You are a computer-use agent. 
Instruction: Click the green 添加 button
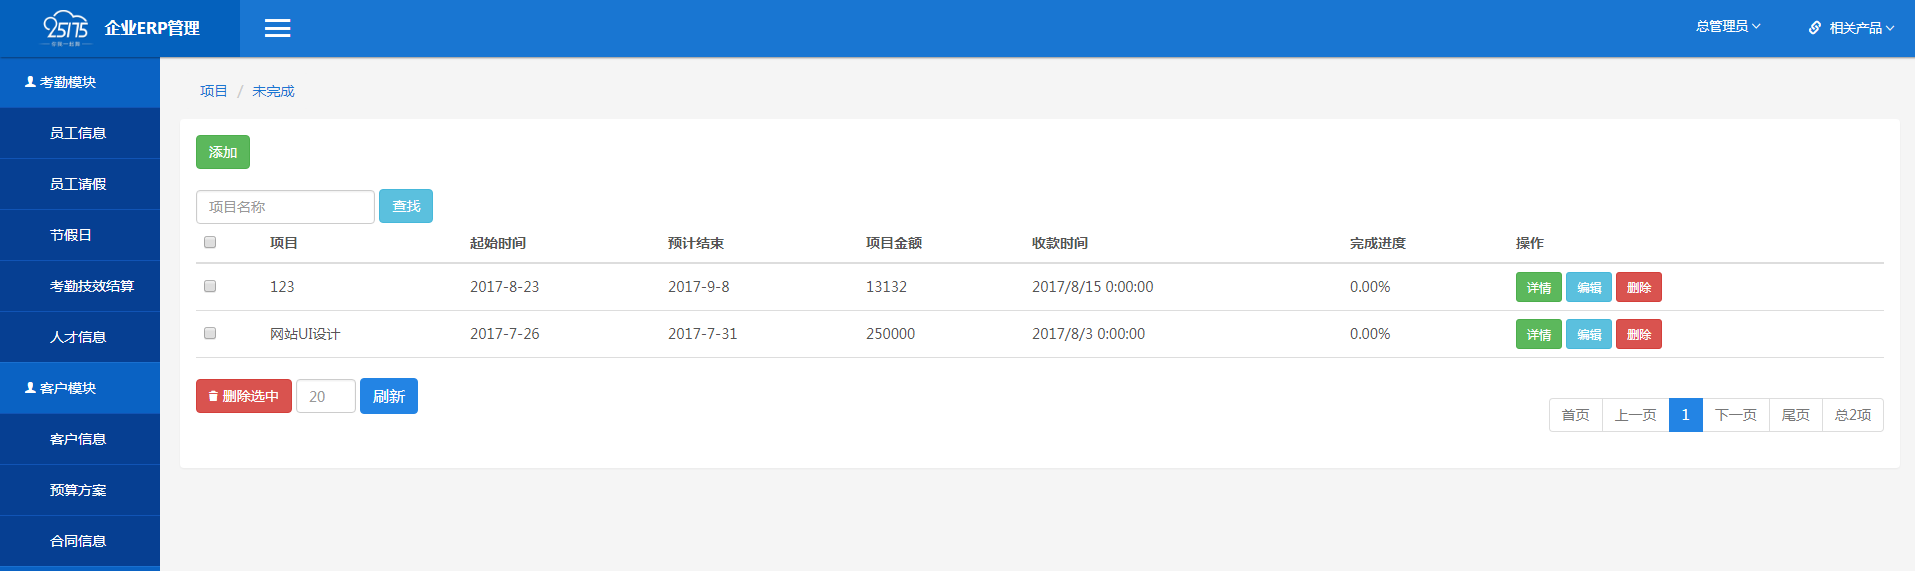click(x=222, y=152)
